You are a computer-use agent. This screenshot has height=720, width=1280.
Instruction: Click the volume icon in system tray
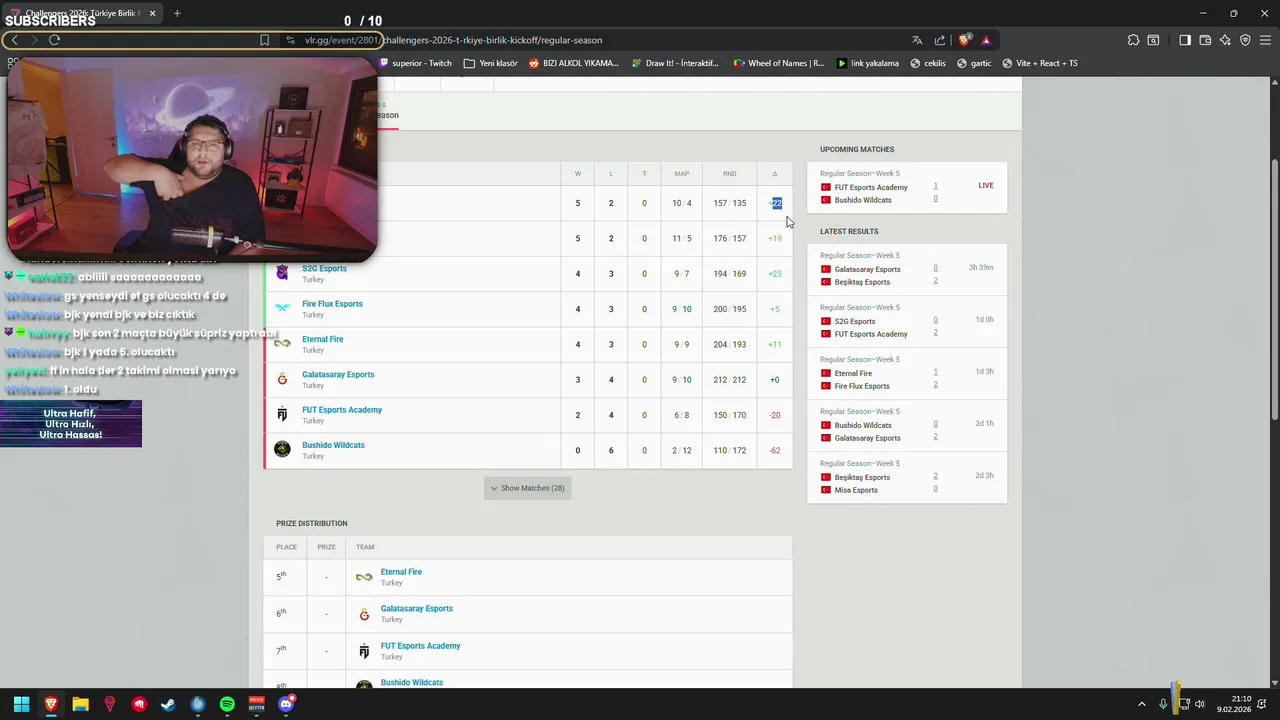1199,704
